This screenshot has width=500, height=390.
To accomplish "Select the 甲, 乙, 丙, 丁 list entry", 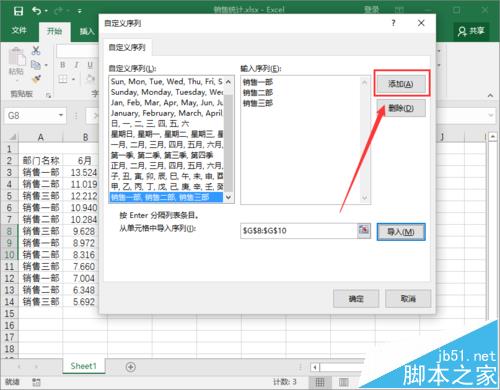I will click(x=167, y=186).
